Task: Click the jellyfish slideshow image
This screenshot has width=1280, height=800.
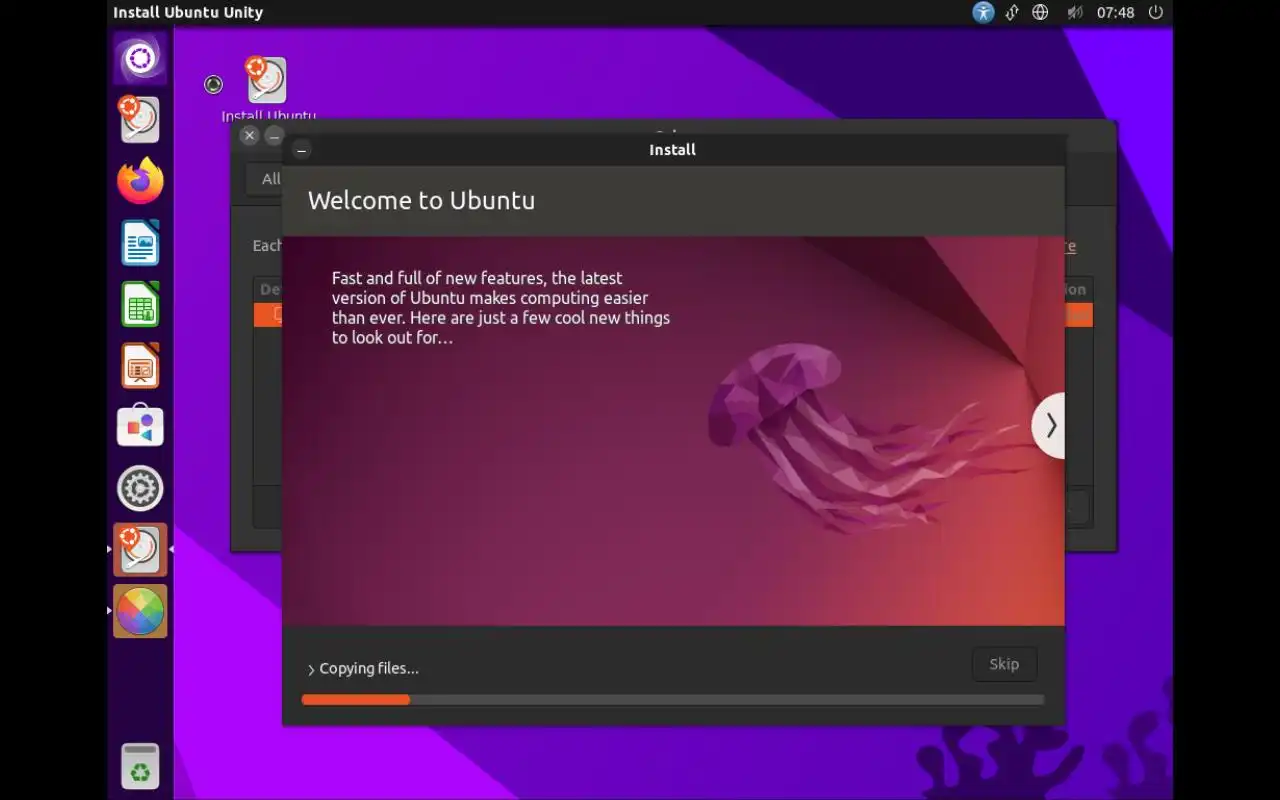Action: point(673,431)
